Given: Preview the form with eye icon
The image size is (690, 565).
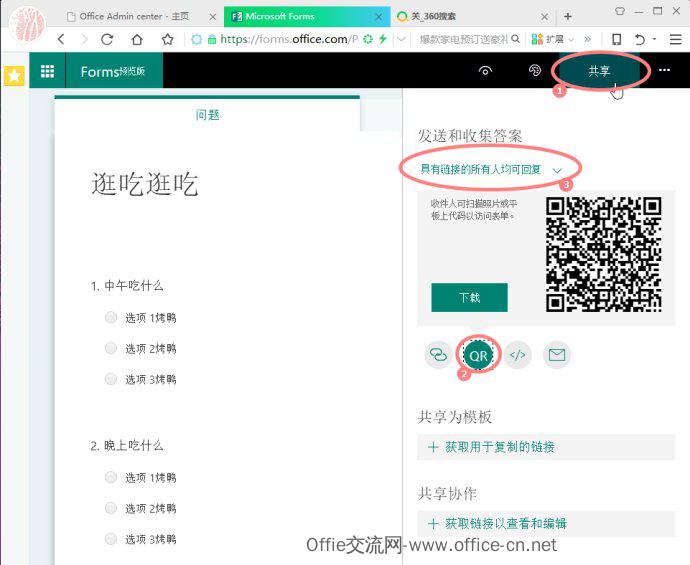Looking at the screenshot, I should click(485, 70).
